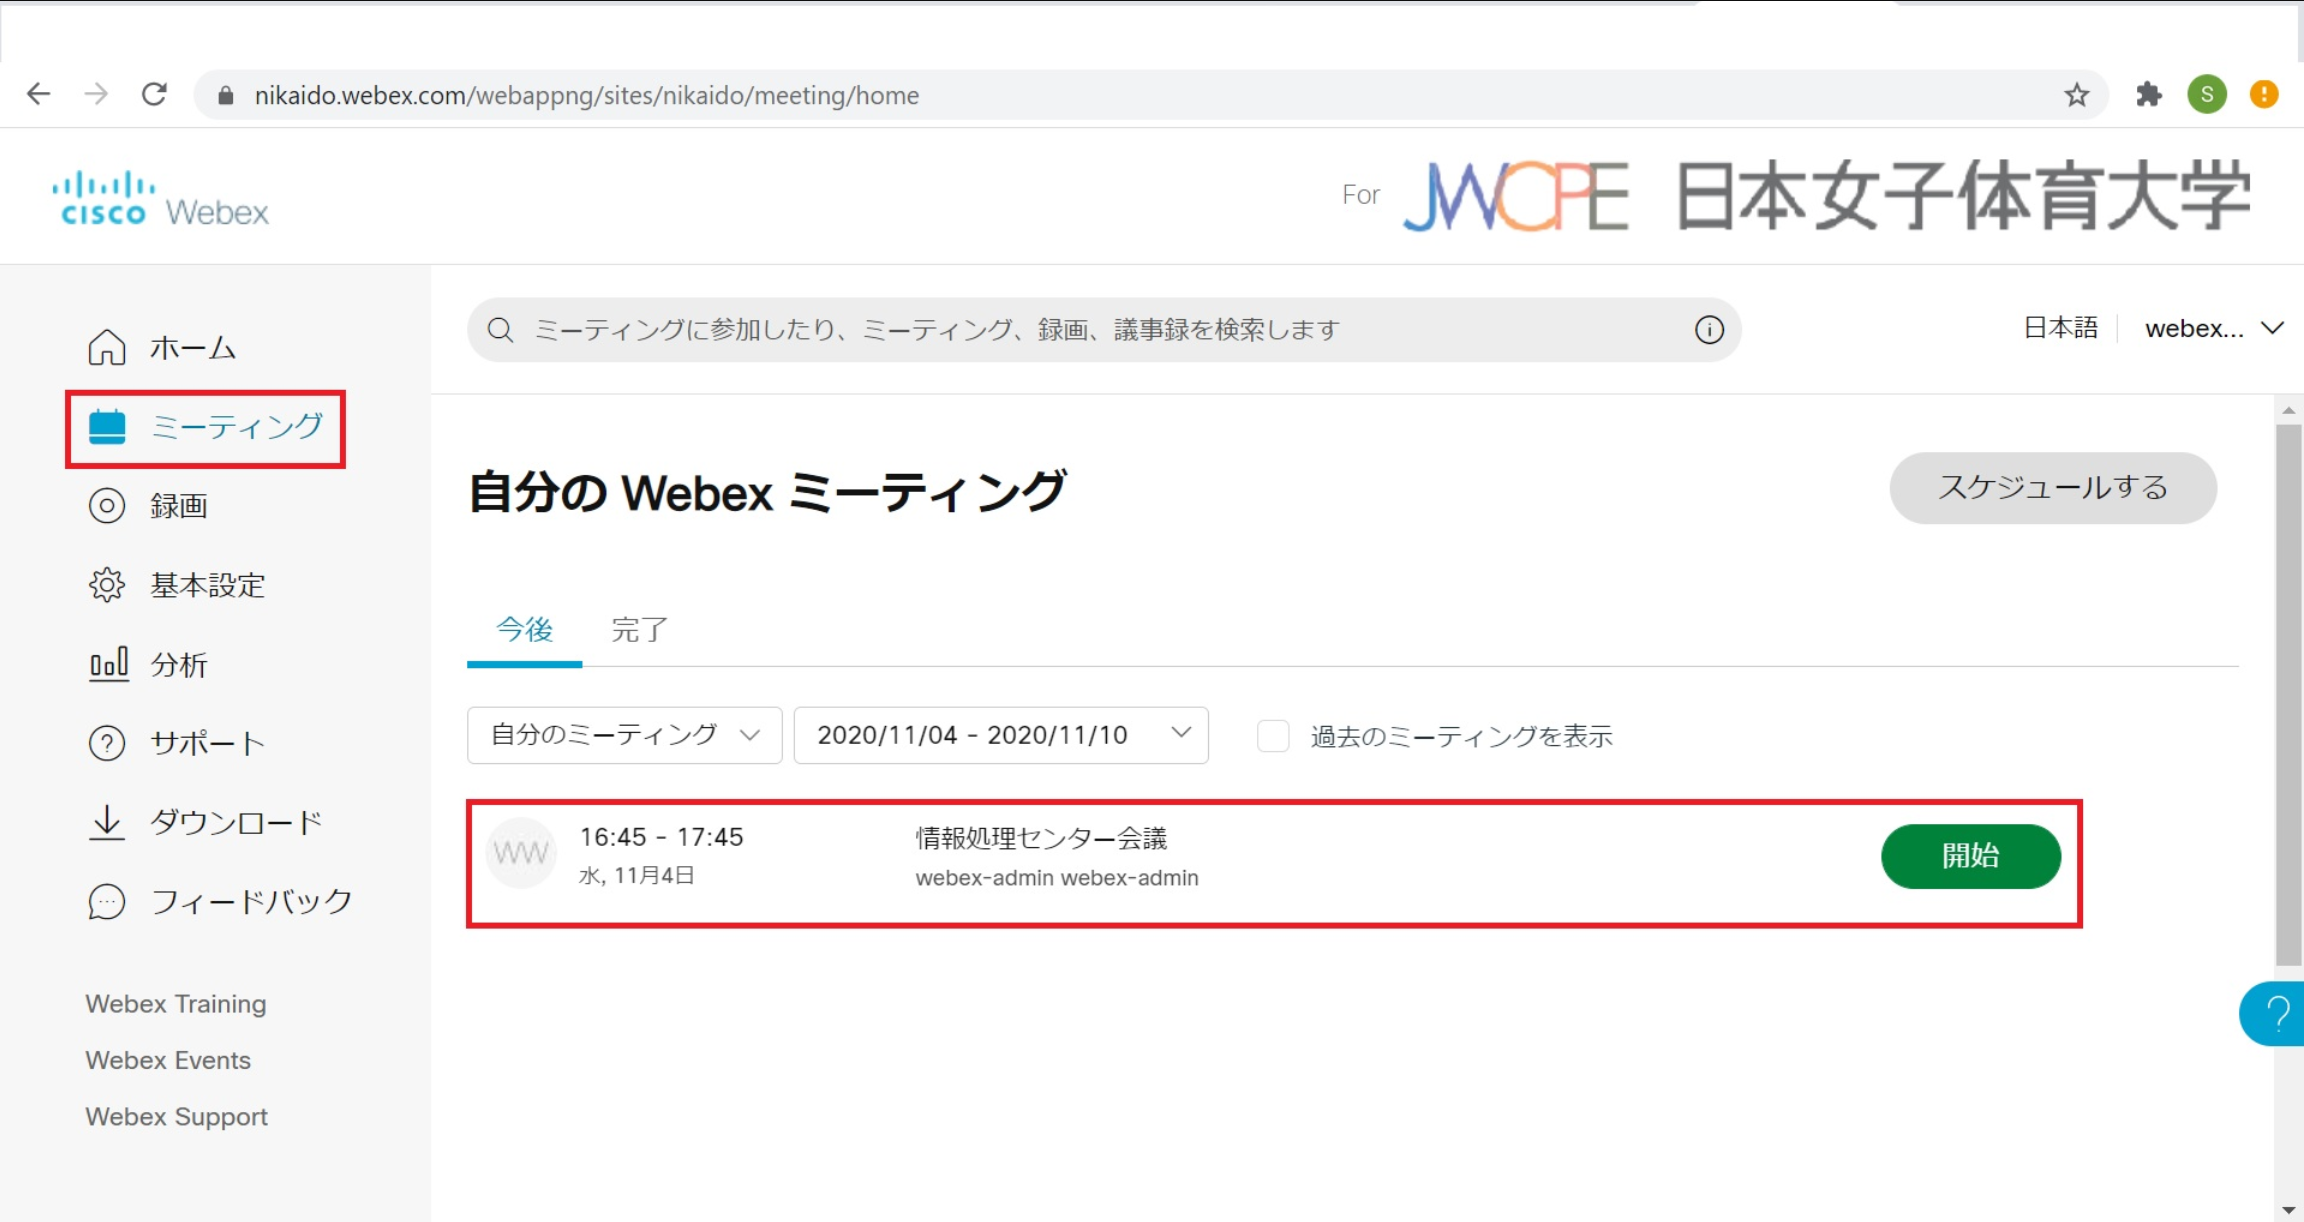Open ダウンロード in the sidebar

237,822
